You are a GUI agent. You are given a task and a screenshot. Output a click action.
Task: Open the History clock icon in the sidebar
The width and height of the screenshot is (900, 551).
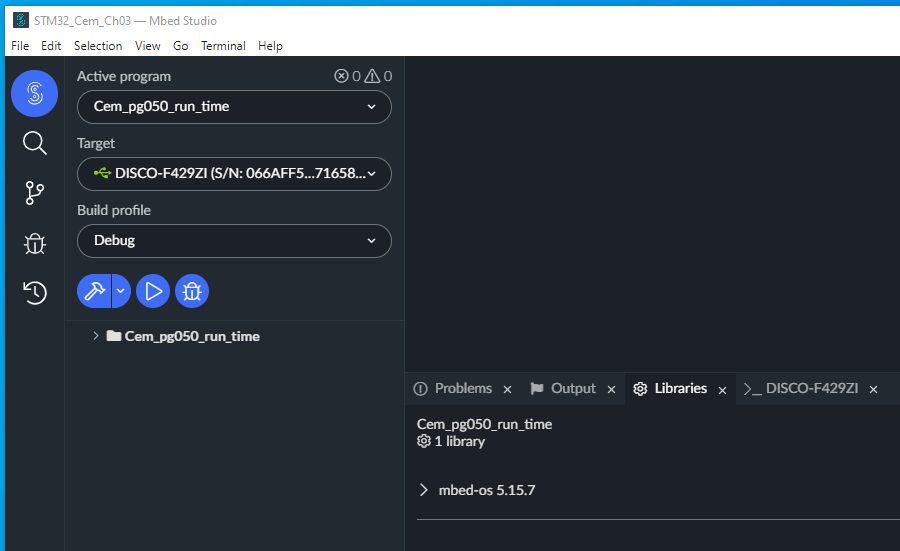[34, 293]
